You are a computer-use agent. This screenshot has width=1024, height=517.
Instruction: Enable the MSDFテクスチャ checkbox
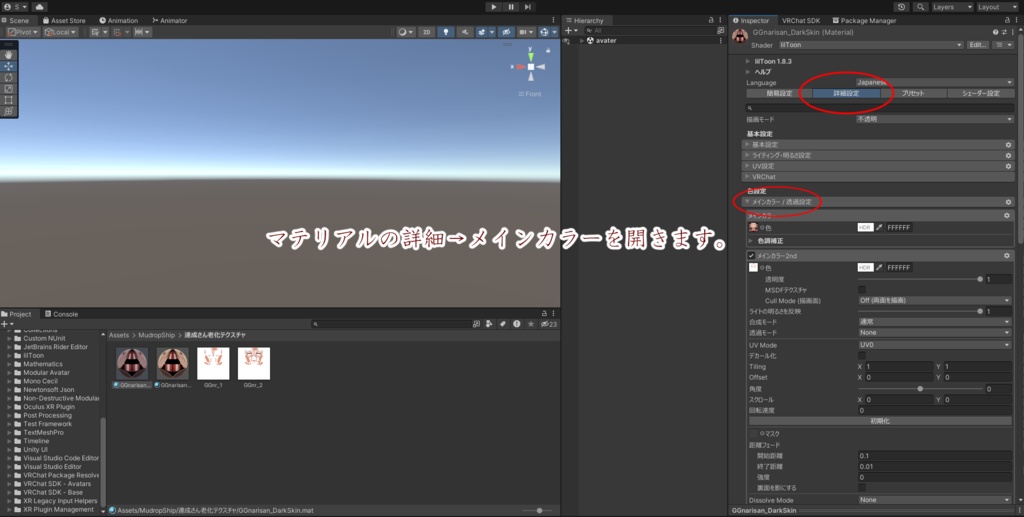(x=862, y=290)
